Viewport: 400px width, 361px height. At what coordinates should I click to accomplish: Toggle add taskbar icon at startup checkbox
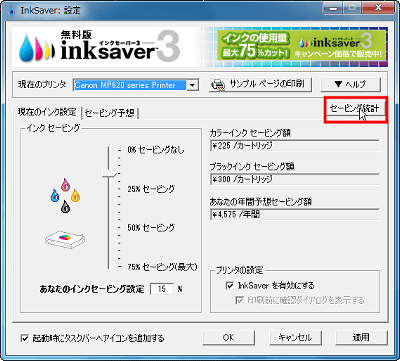click(x=25, y=338)
